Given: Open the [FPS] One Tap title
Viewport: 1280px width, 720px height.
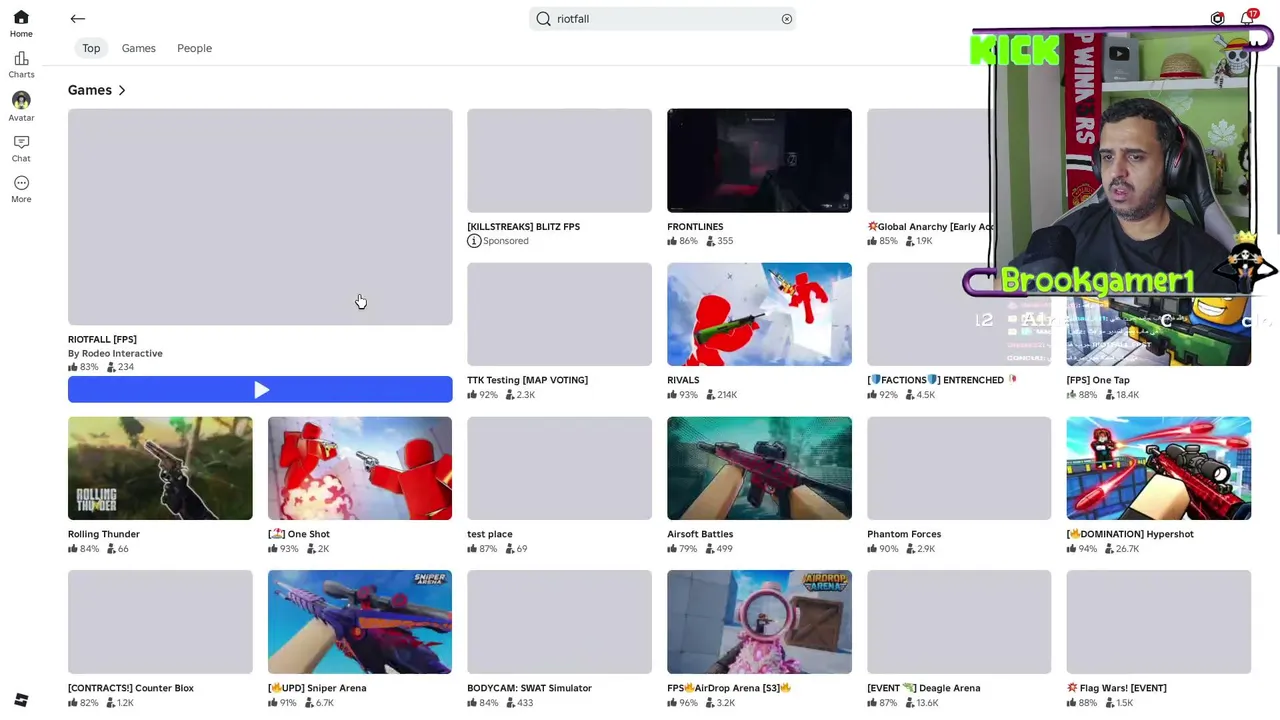Looking at the screenshot, I should (1098, 380).
